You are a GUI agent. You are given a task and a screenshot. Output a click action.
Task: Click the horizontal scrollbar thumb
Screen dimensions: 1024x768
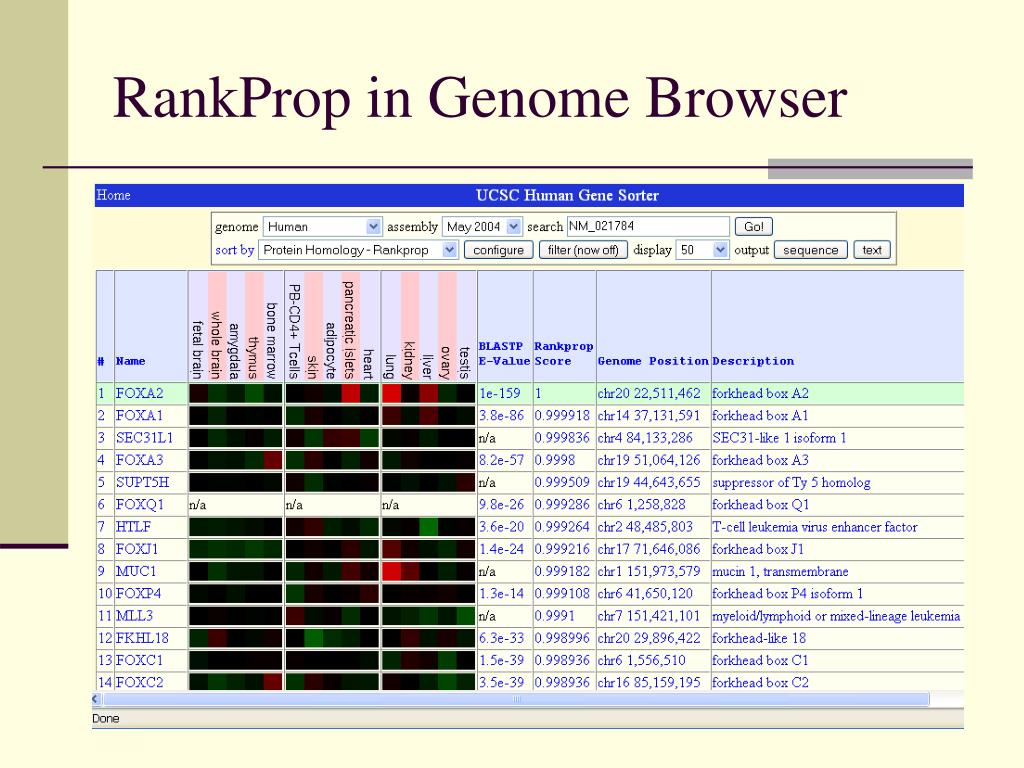[516, 699]
